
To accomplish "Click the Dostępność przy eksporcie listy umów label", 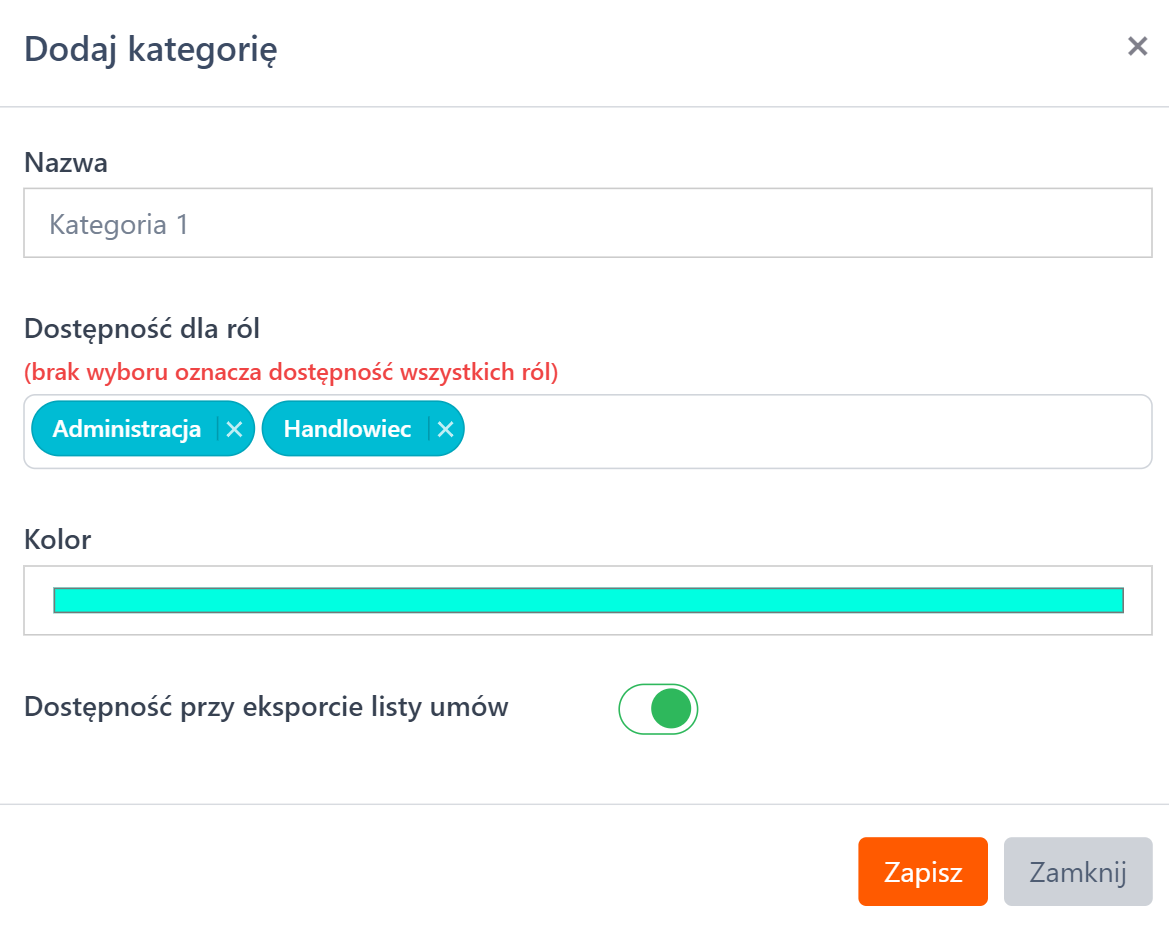I will pos(266,707).
